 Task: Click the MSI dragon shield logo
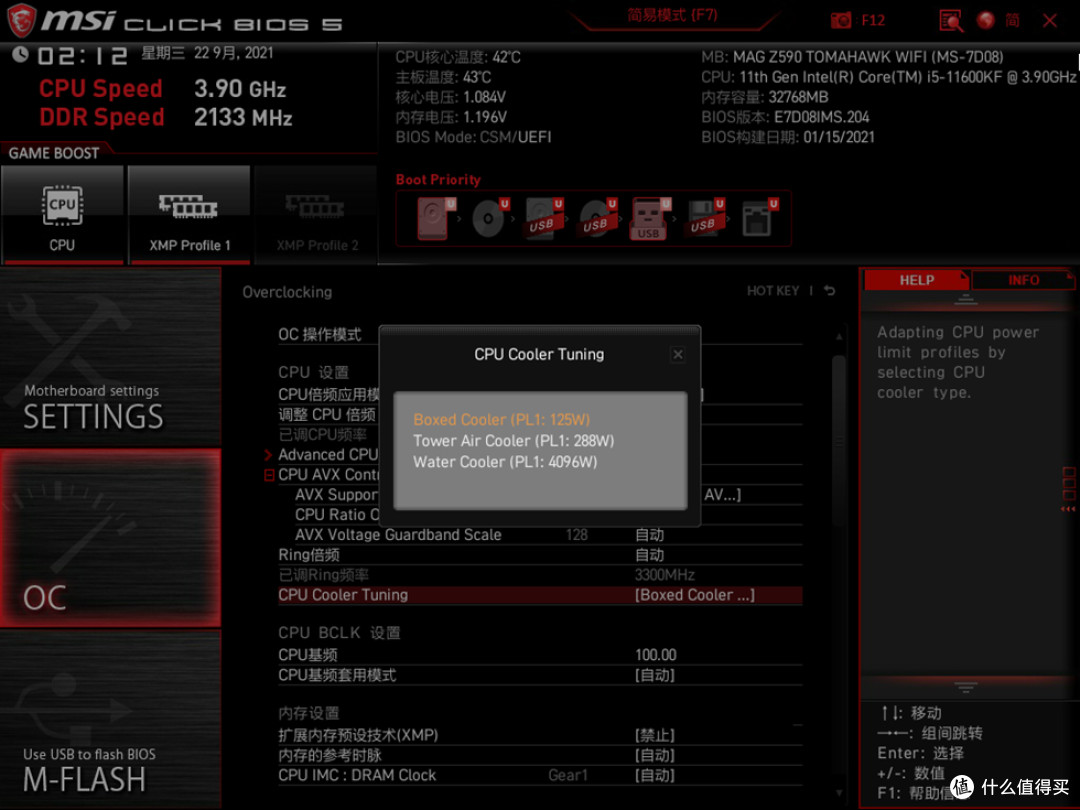(x=21, y=20)
